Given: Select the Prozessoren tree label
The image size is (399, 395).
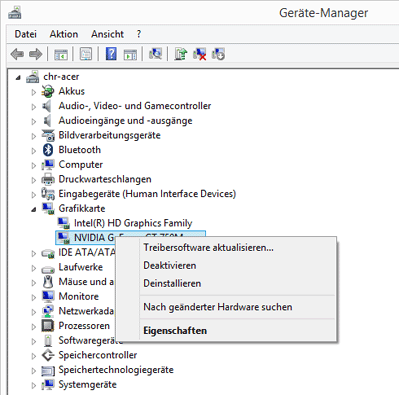Looking at the screenshot, I should tap(84, 326).
